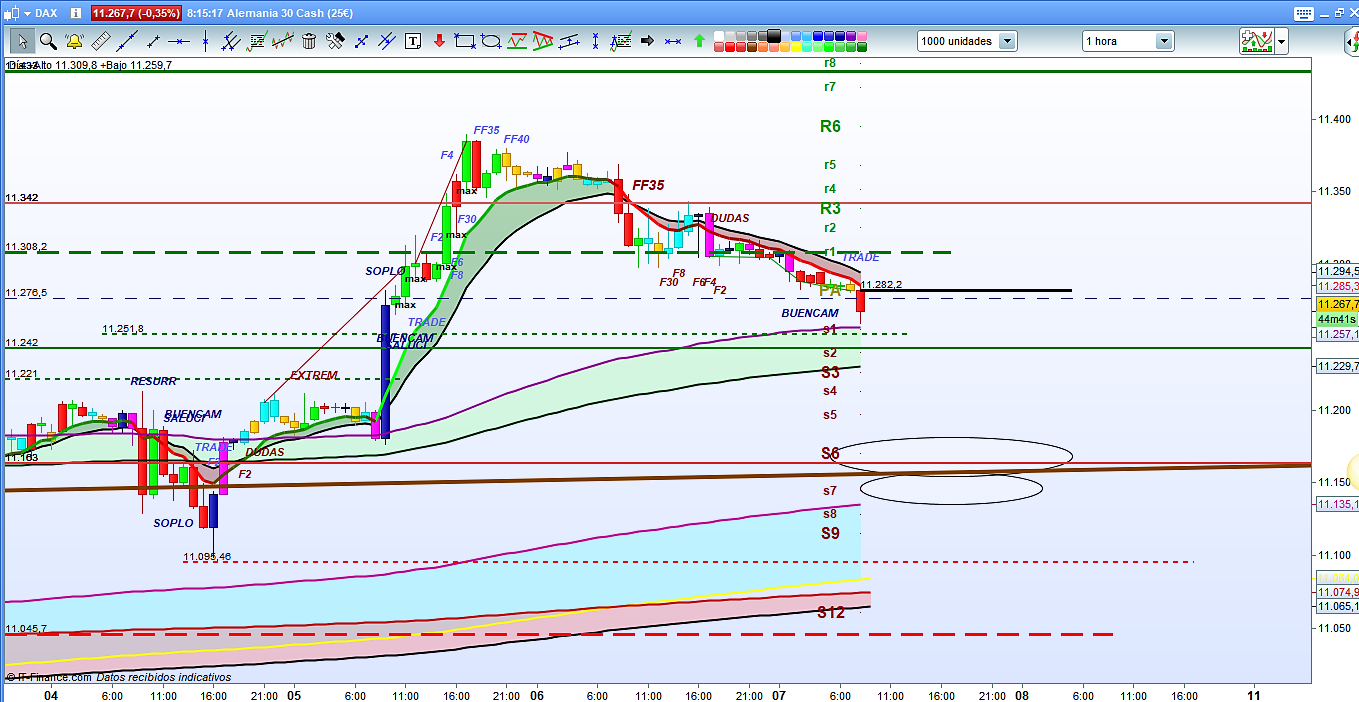Choose the black color swatch
Image resolution: width=1359 pixels, height=702 pixels.
(x=774, y=35)
